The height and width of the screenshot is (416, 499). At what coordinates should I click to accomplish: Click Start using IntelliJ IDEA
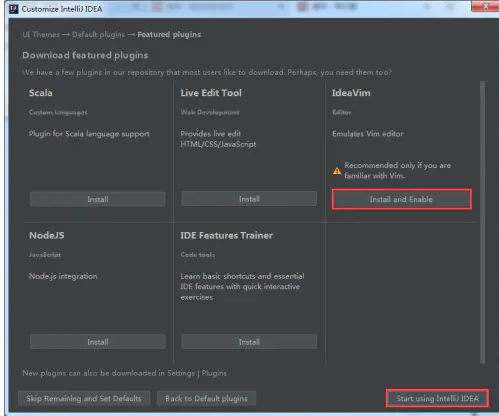[437, 398]
